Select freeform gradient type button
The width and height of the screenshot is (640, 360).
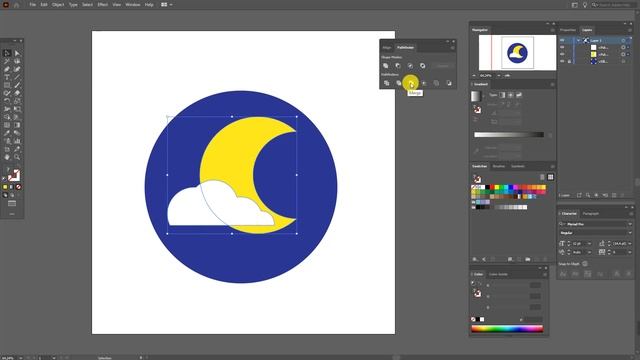pos(519,95)
